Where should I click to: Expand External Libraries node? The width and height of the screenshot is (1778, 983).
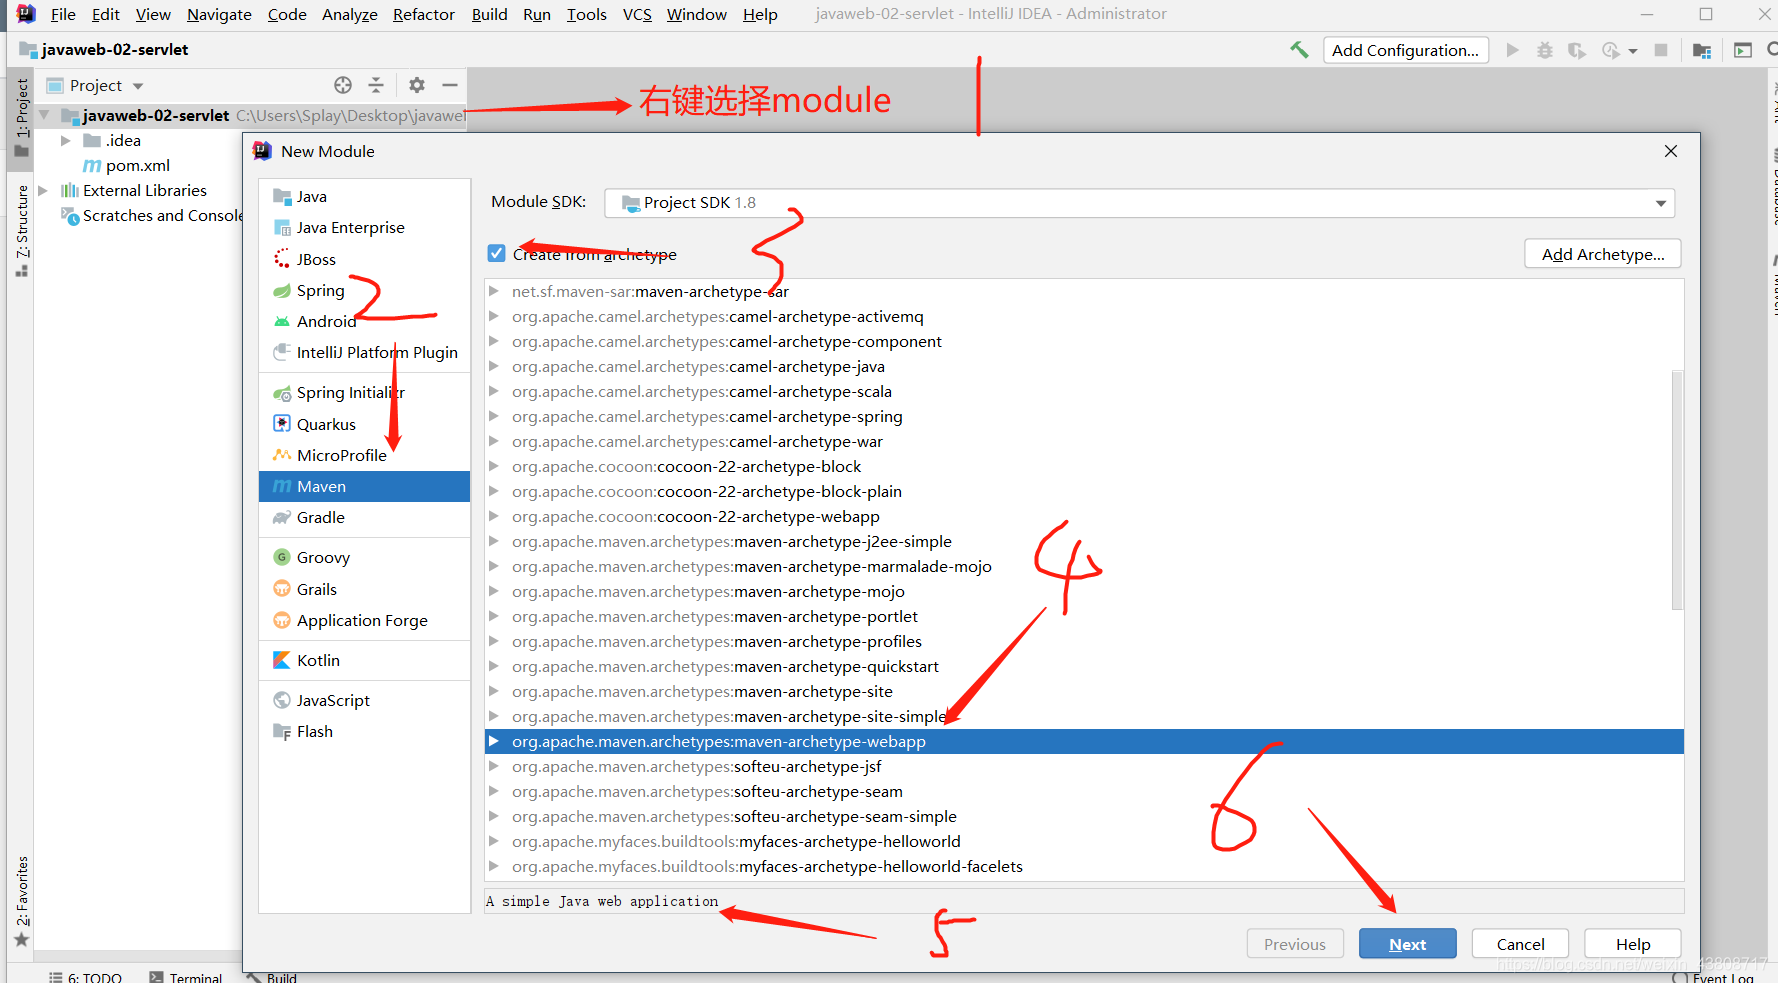43,191
